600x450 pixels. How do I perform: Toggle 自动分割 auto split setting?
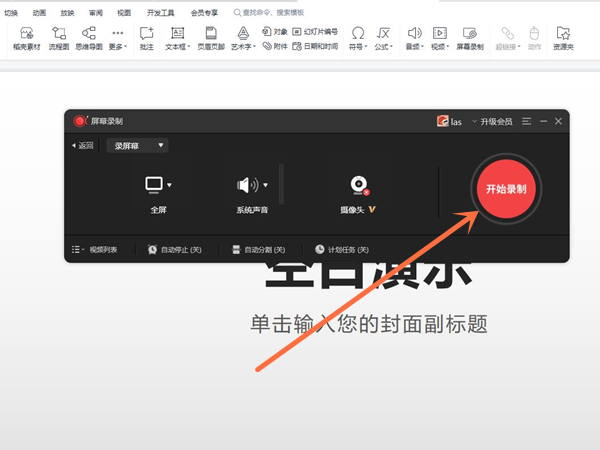258,249
